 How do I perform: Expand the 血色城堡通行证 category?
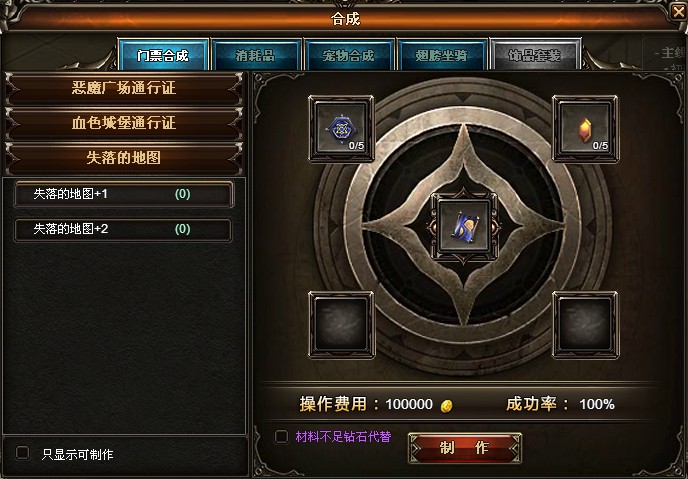pyautogui.click(x=124, y=123)
